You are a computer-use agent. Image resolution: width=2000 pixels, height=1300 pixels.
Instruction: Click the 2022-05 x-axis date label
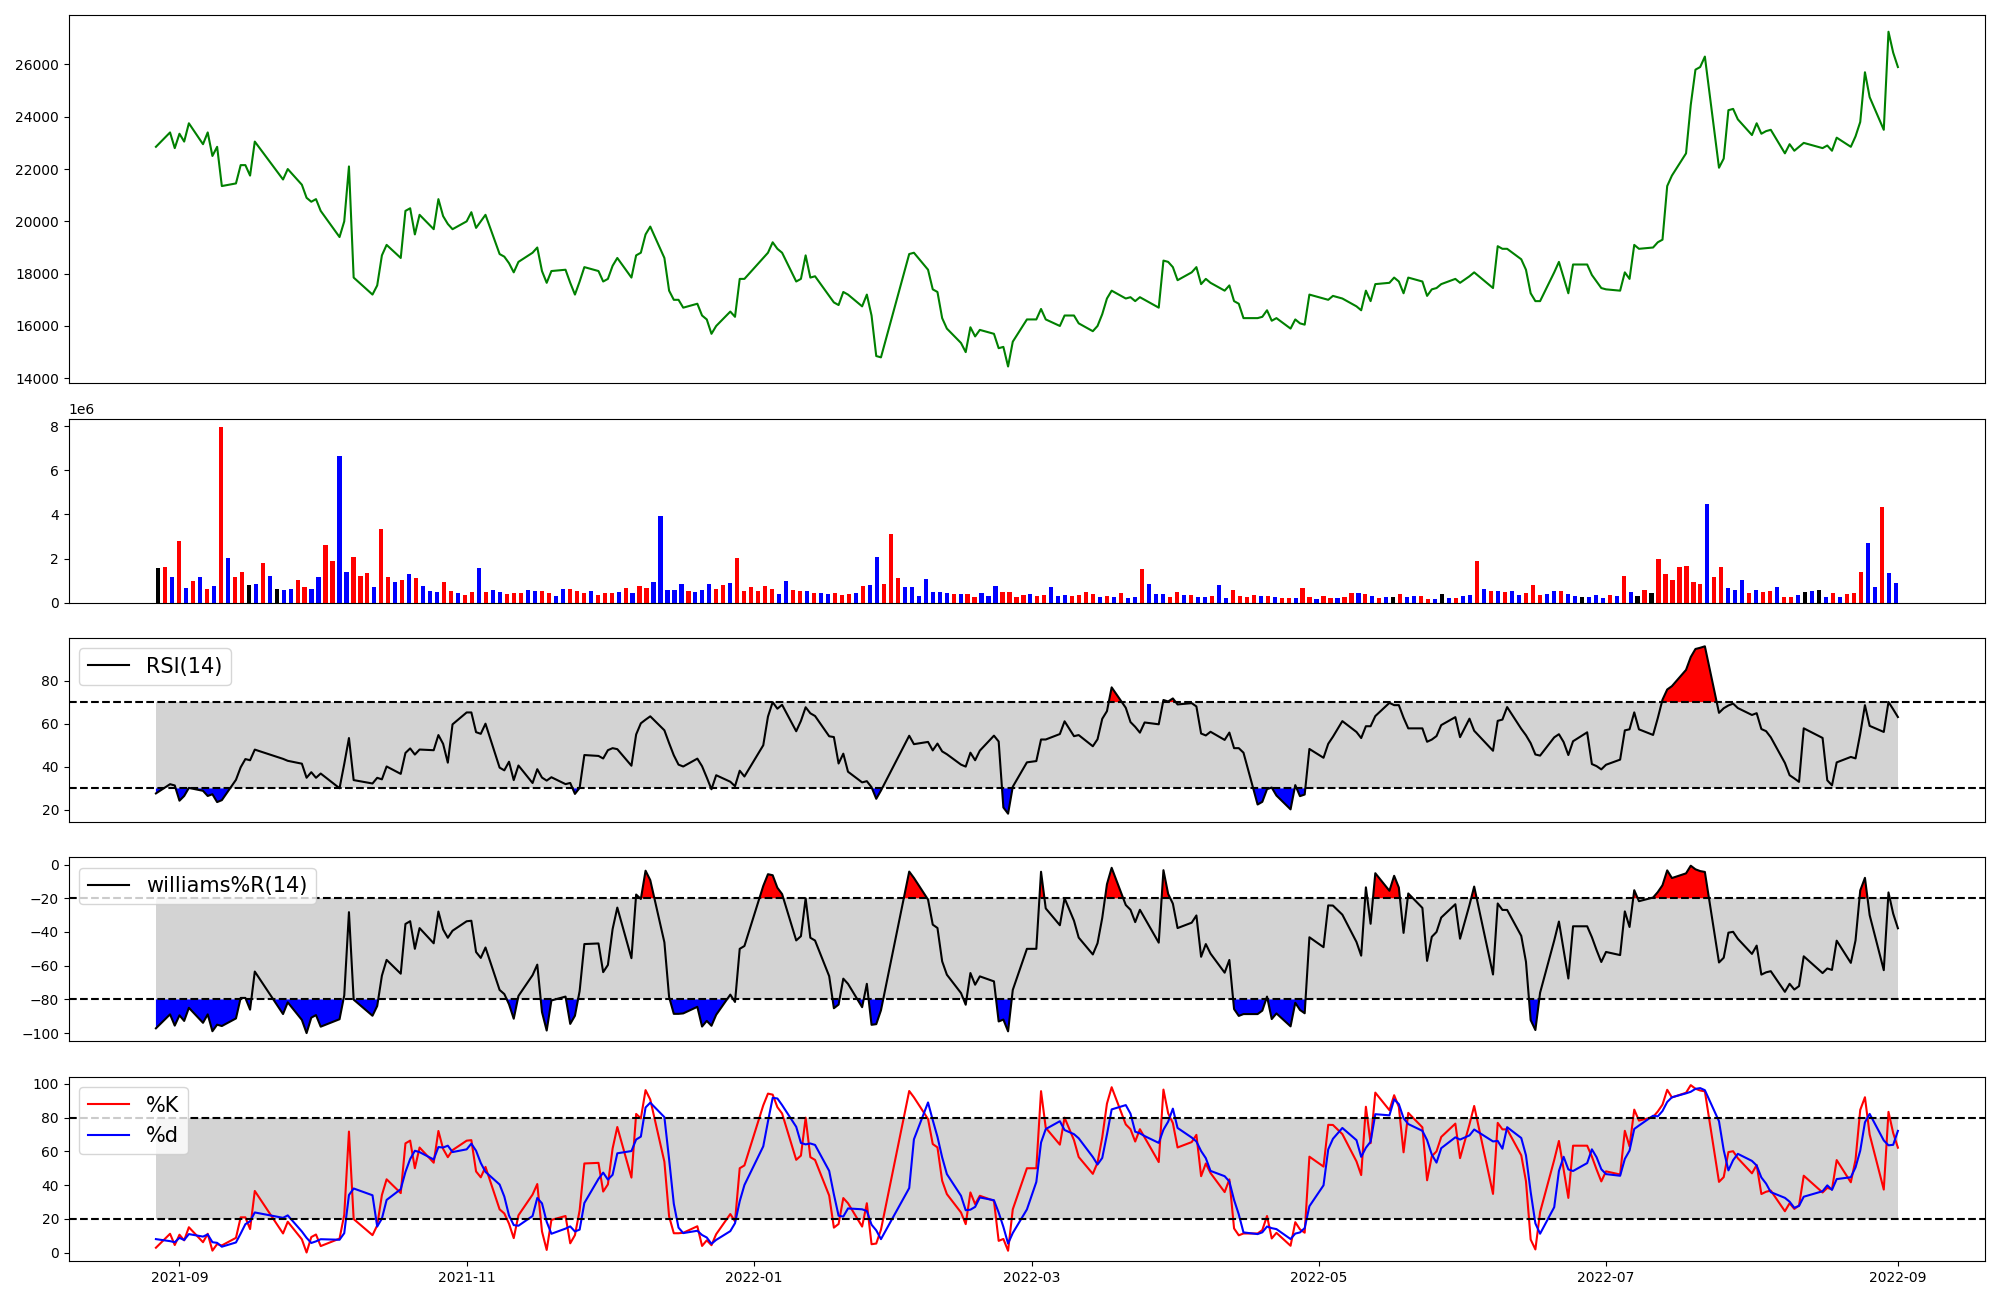point(1318,1276)
